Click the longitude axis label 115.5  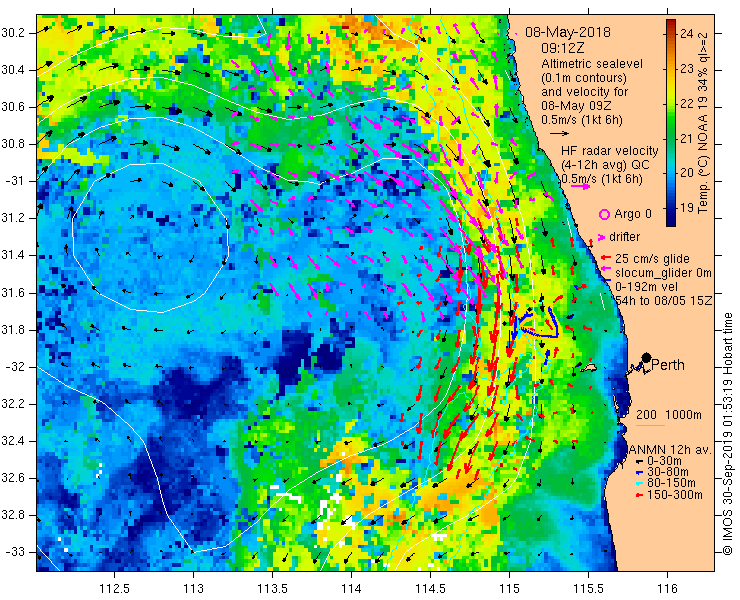point(588,589)
